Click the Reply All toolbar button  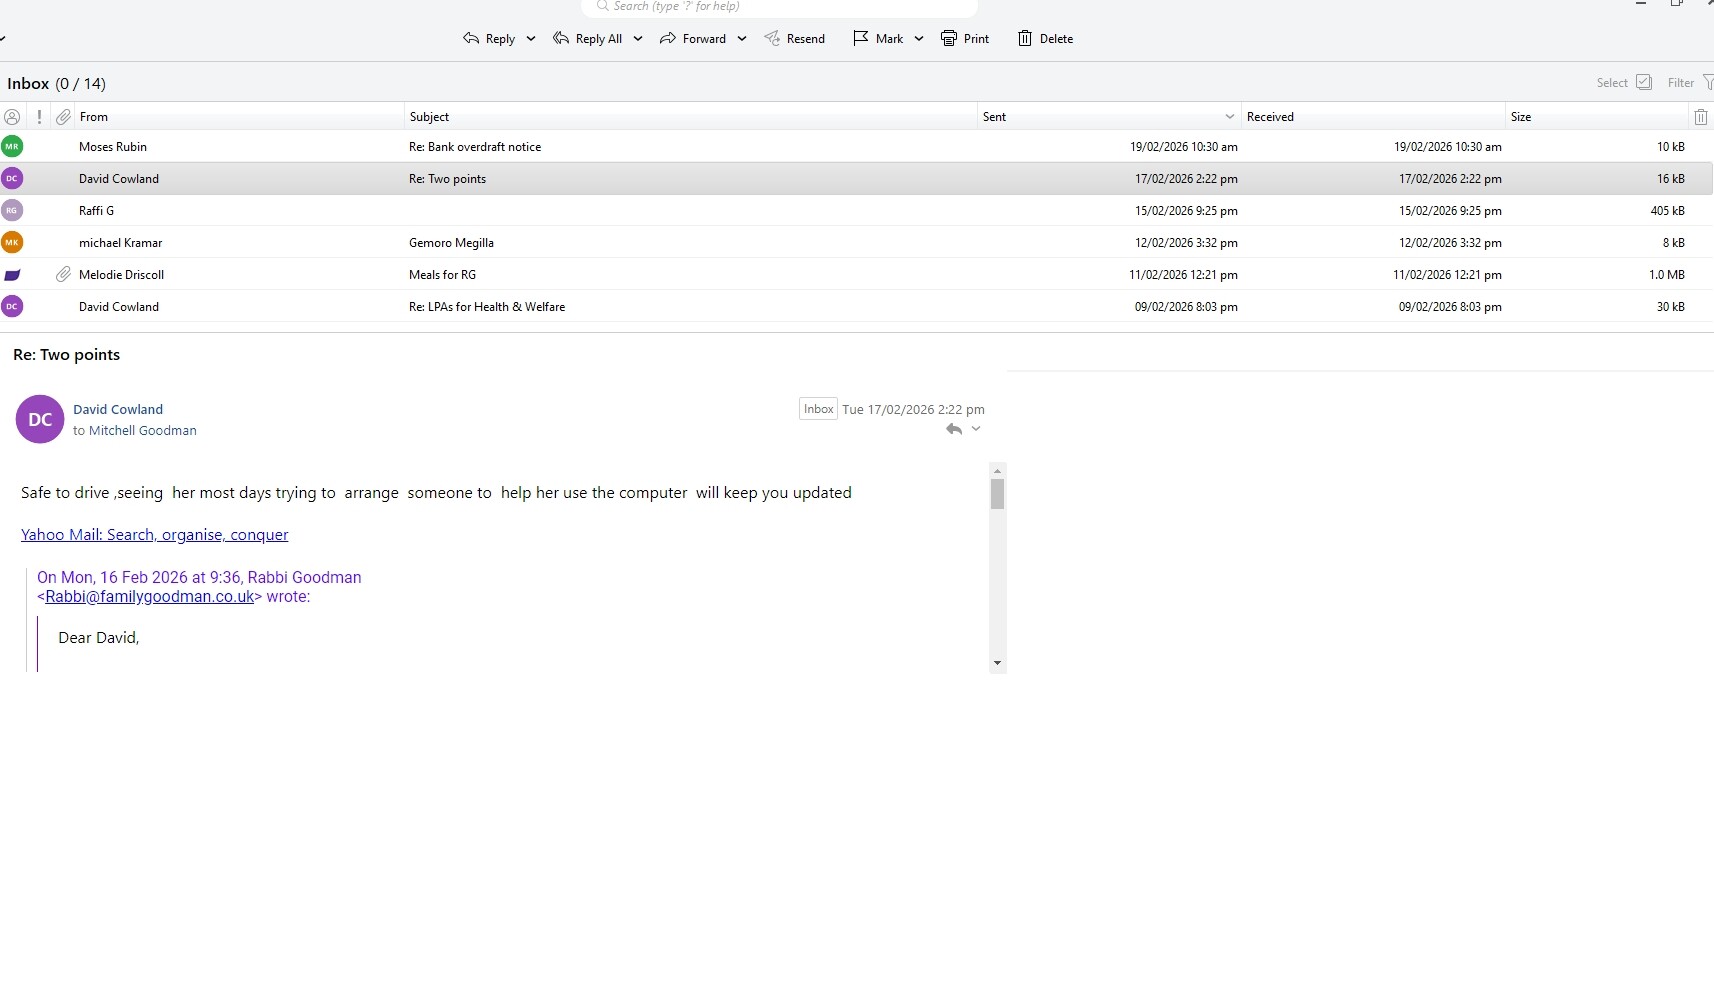[588, 39]
